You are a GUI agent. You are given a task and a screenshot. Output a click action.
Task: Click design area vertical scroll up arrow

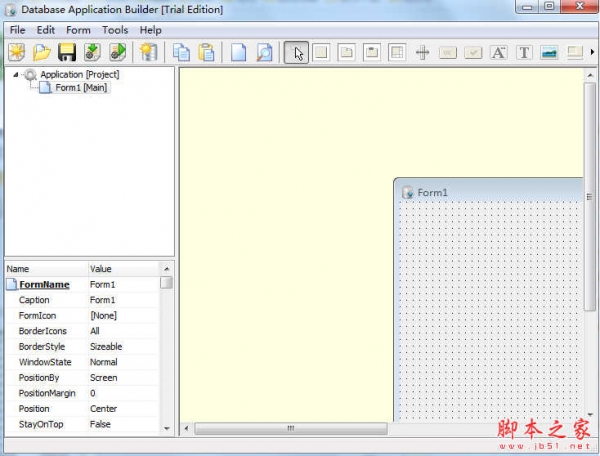pos(590,75)
